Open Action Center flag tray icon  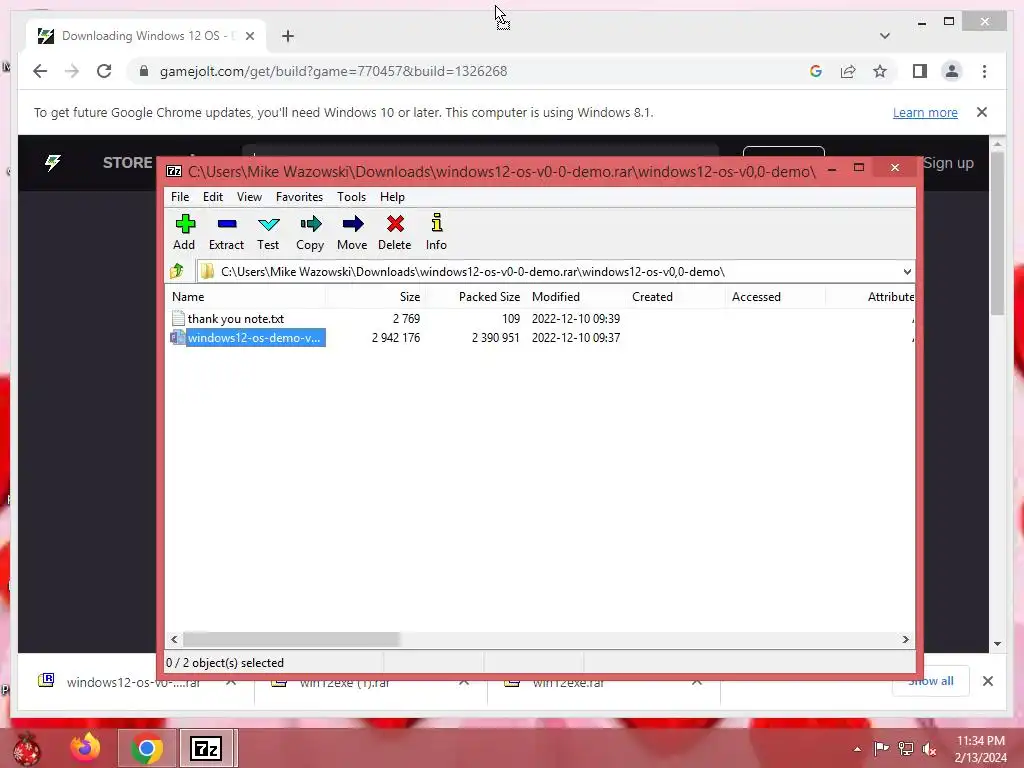tap(882, 749)
